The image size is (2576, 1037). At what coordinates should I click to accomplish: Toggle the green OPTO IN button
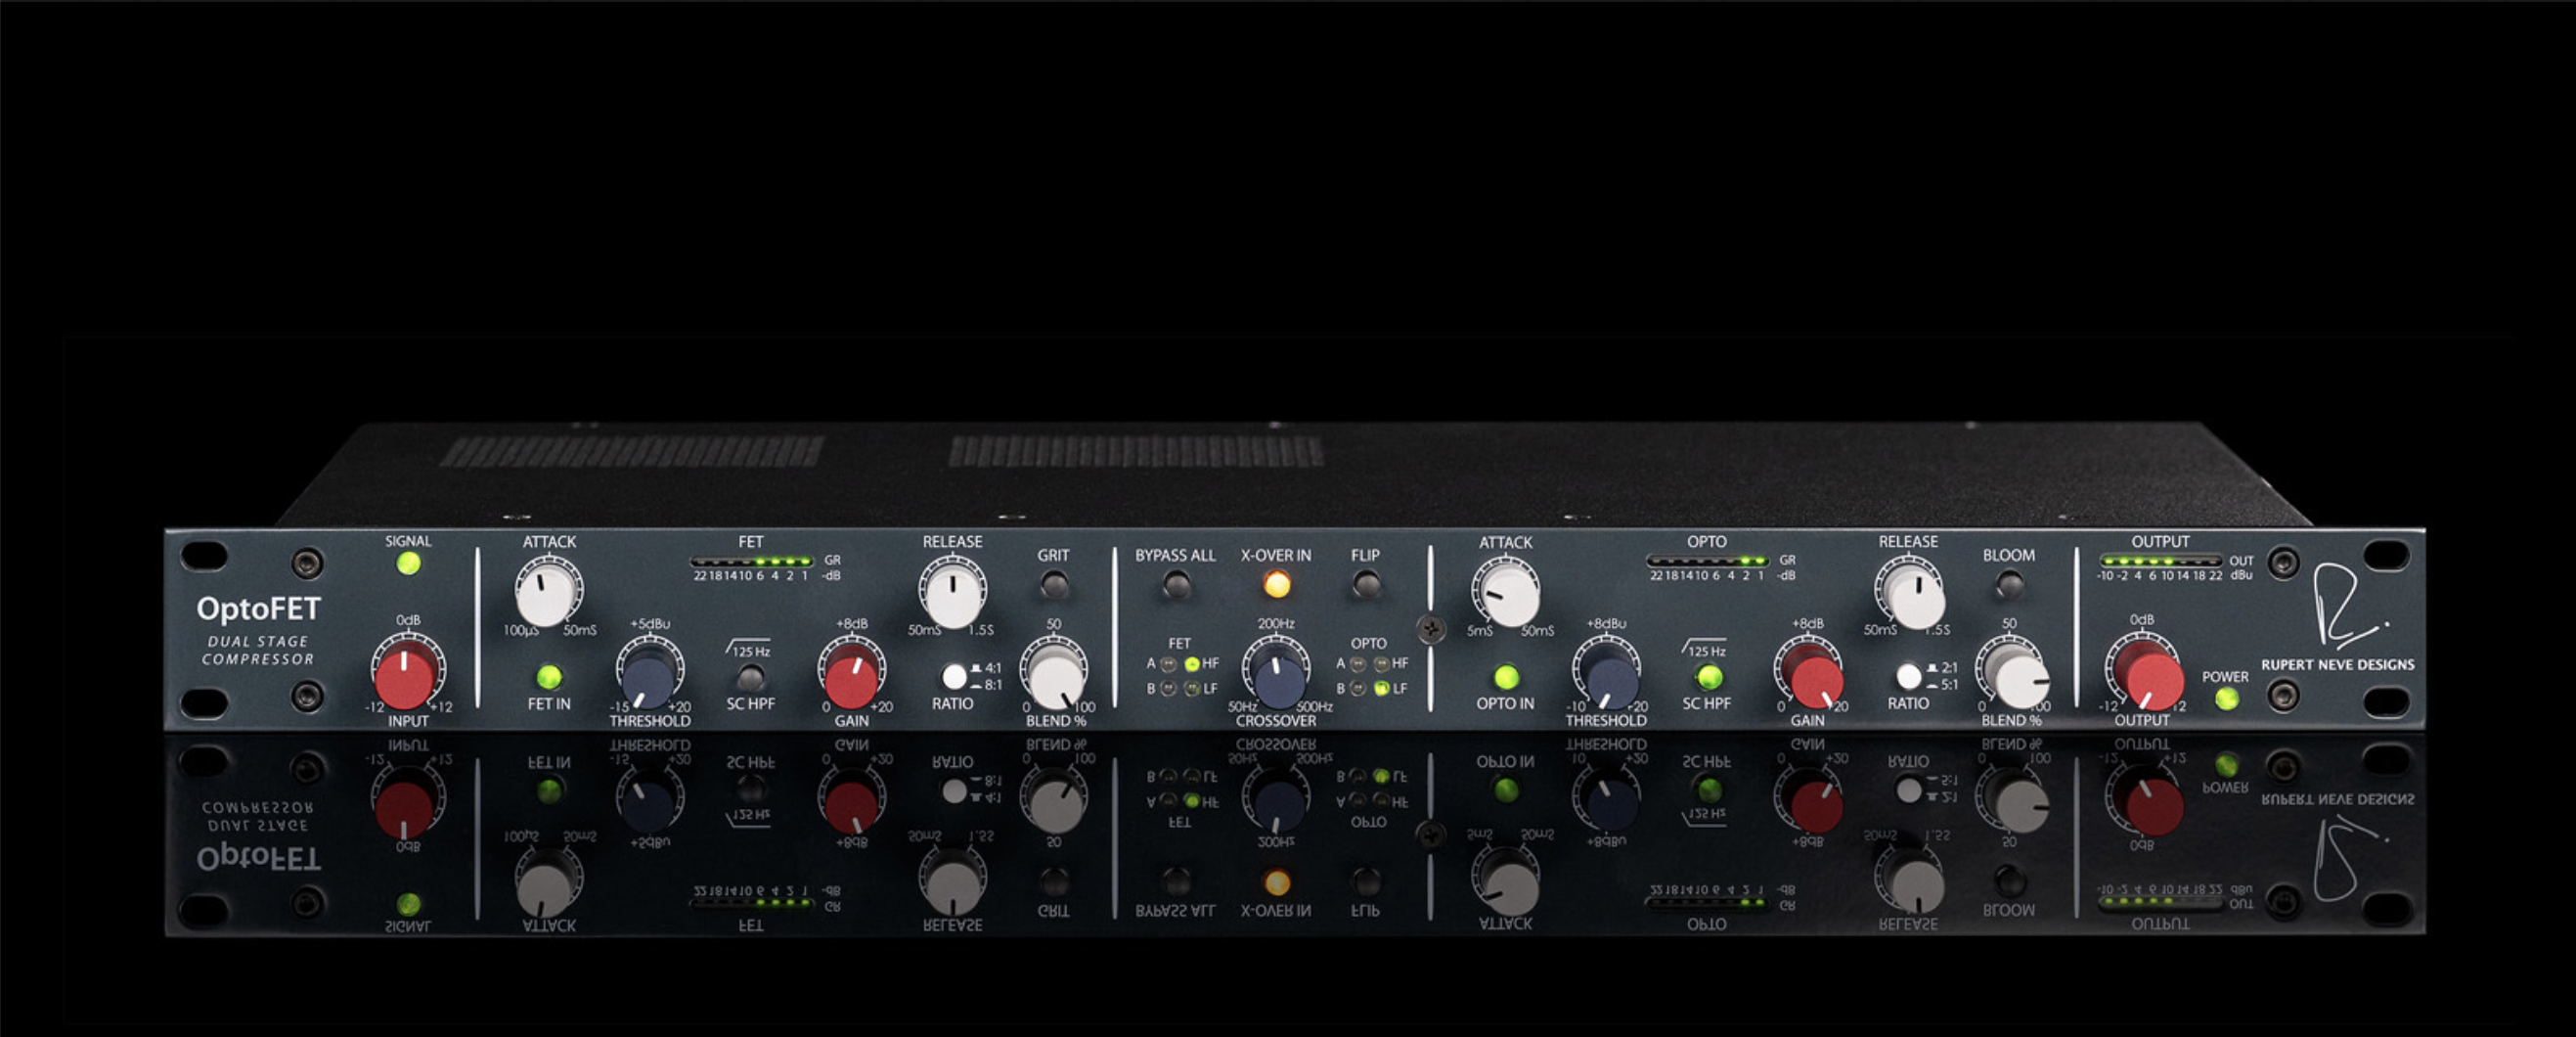point(1506,677)
